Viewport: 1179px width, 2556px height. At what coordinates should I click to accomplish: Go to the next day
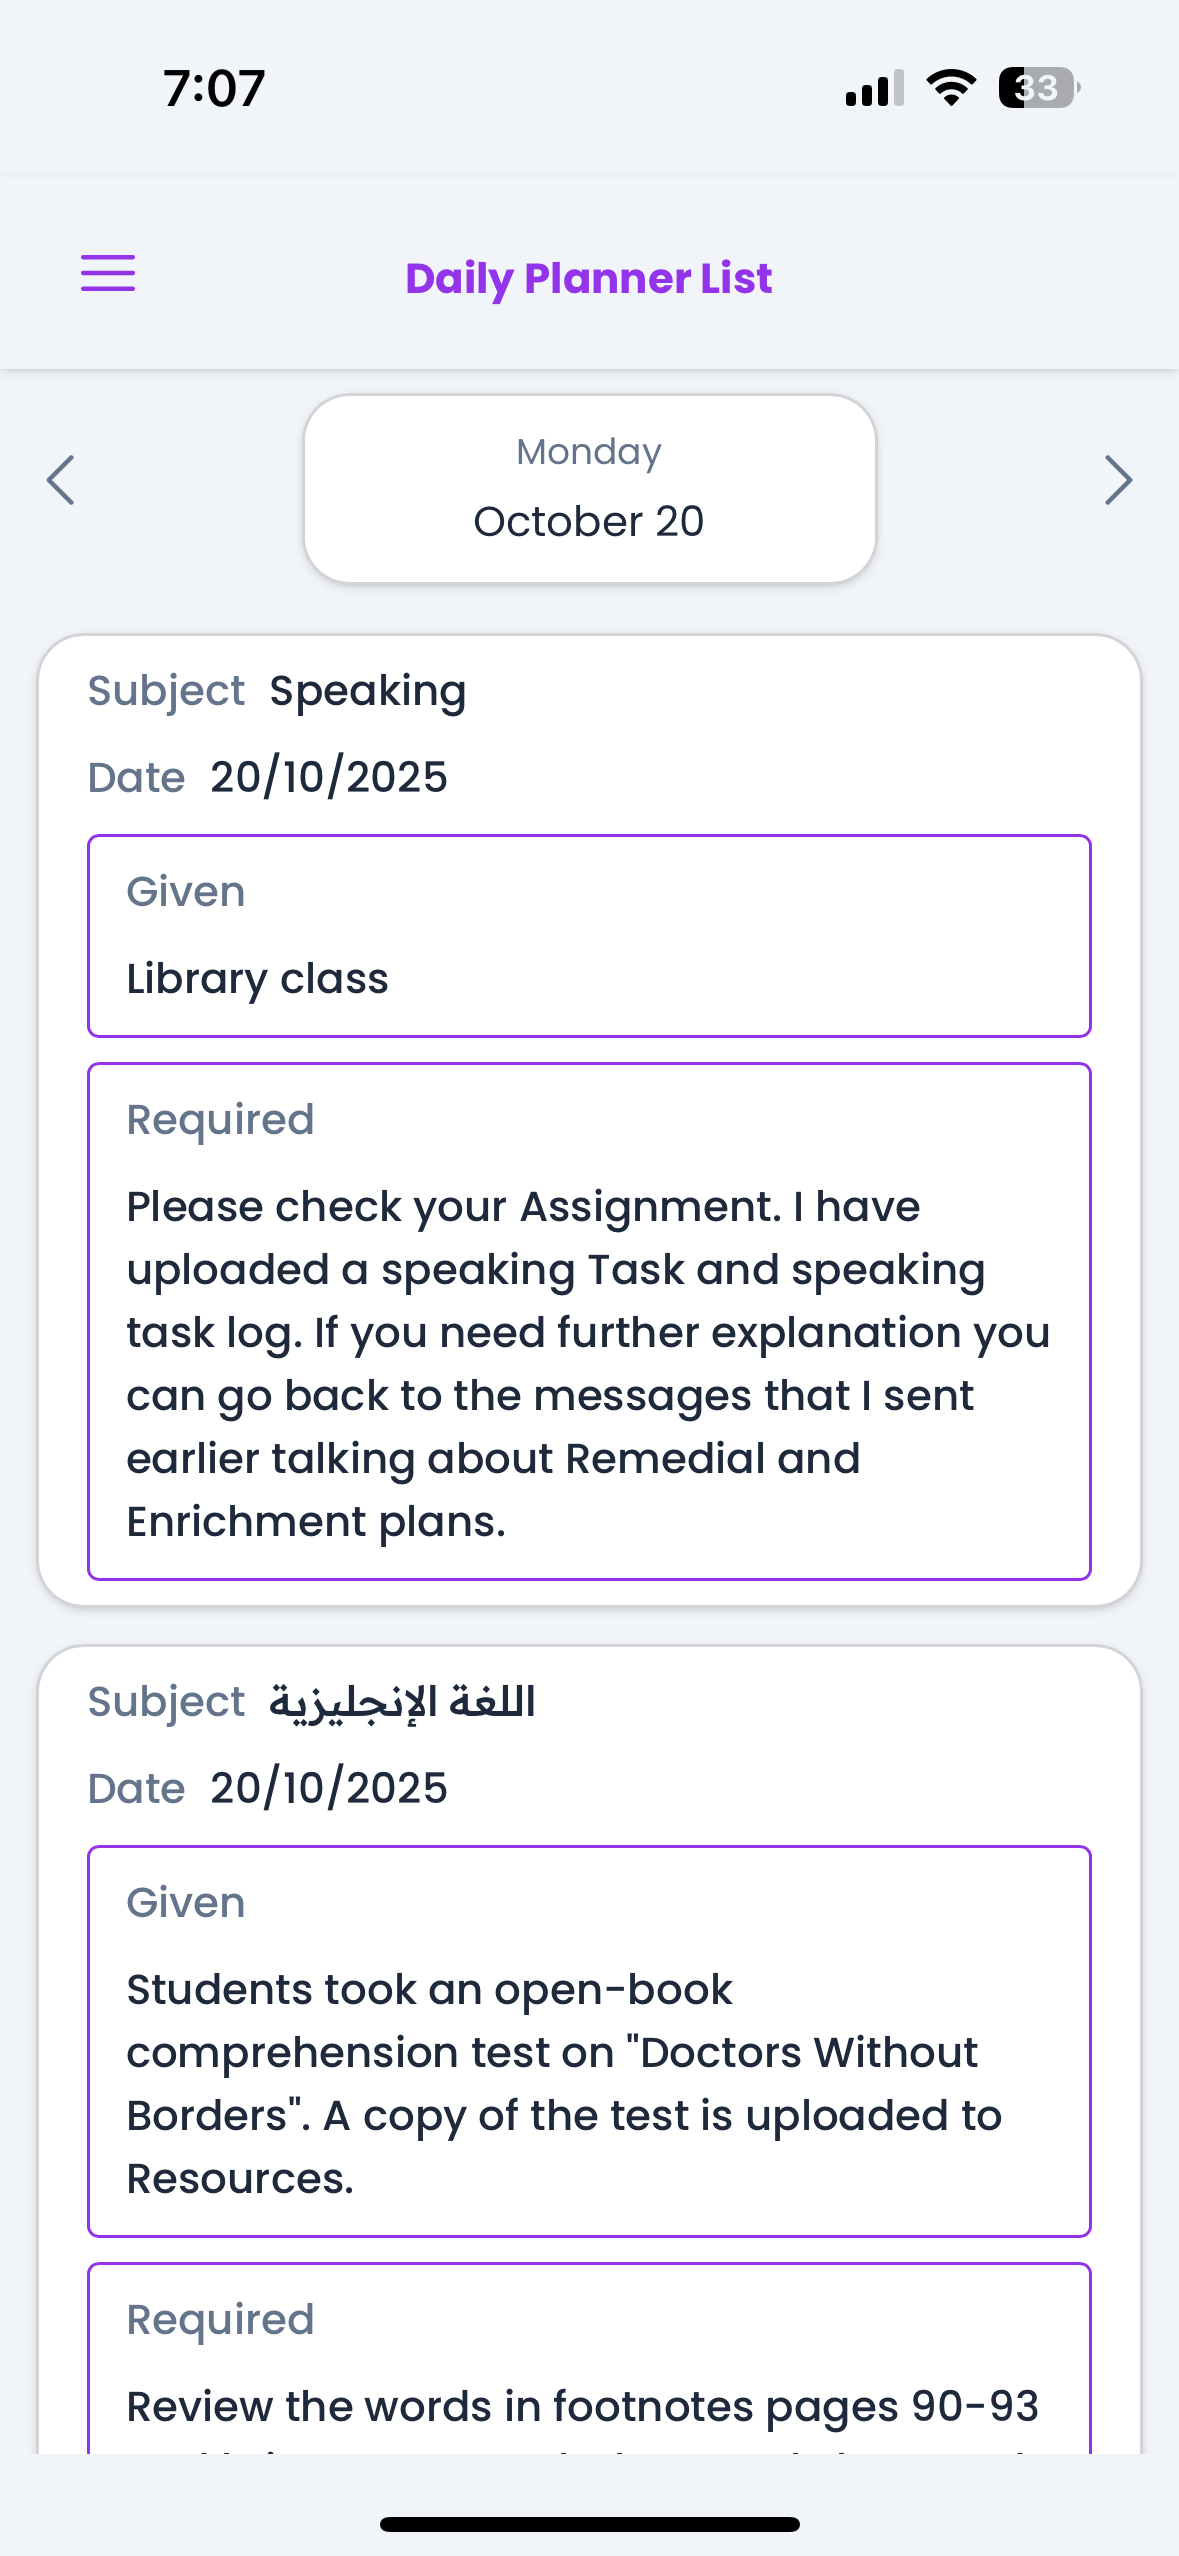(x=1117, y=481)
